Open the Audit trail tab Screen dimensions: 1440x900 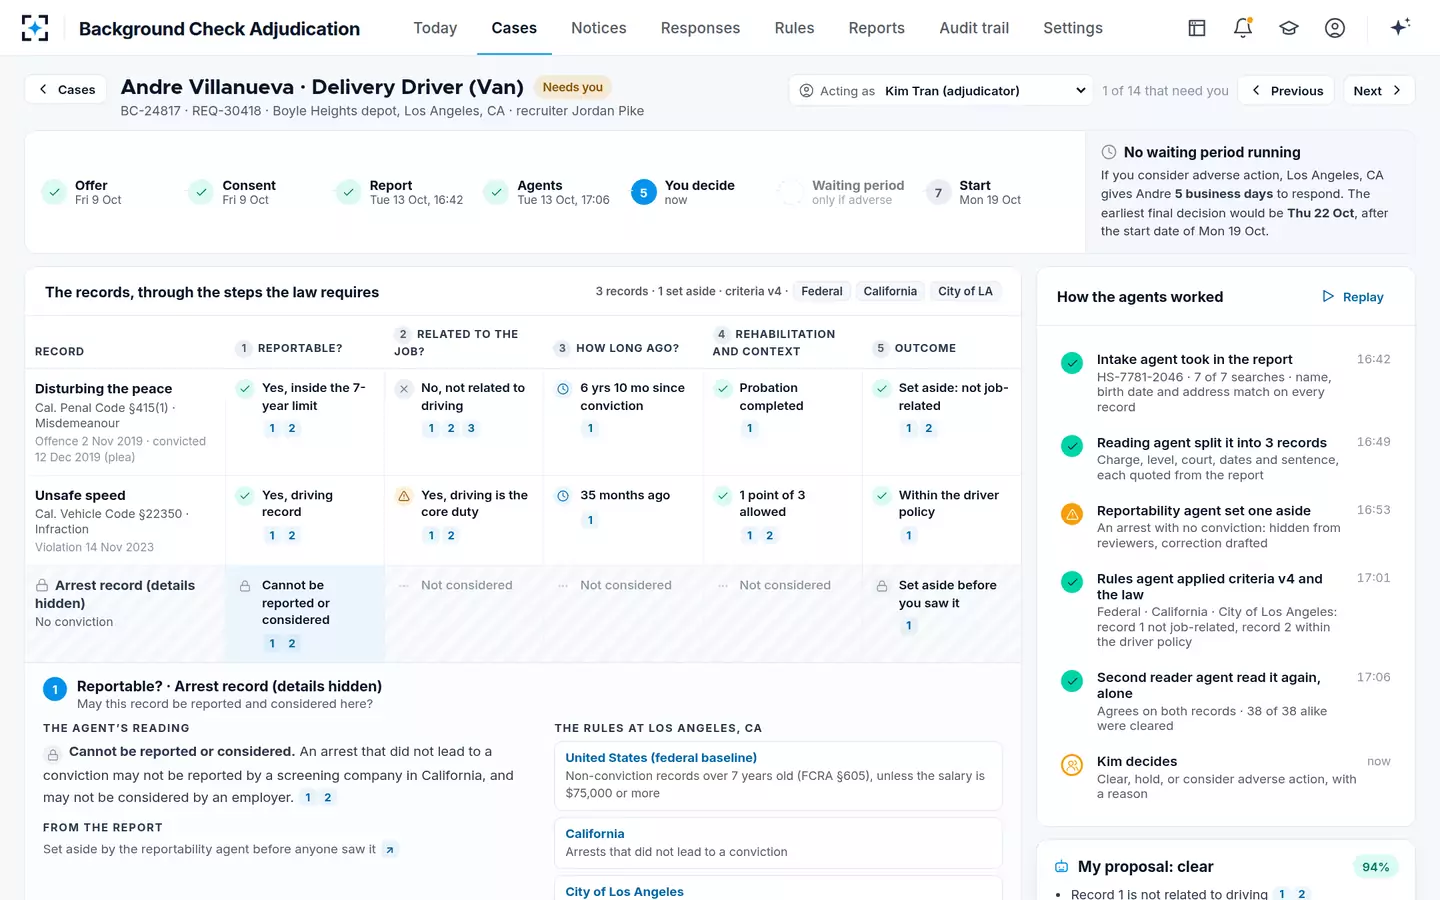click(974, 28)
